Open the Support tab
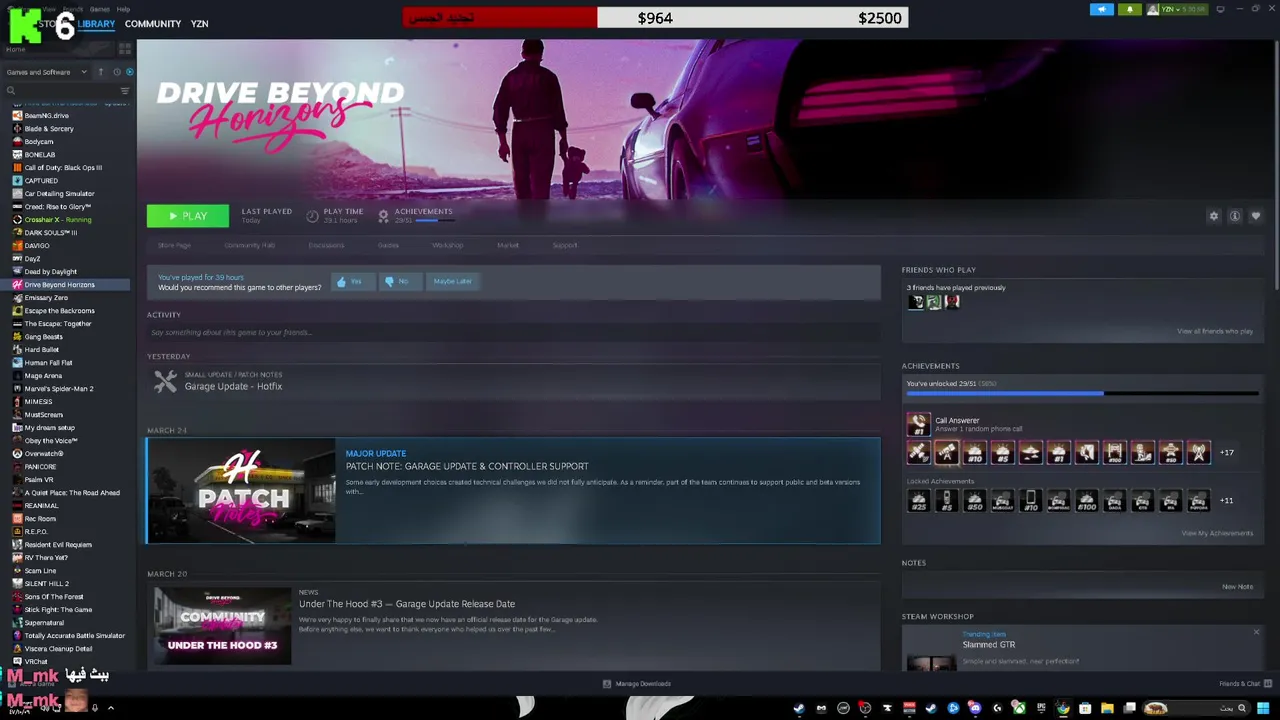Viewport: 1280px width, 720px height. (x=565, y=245)
